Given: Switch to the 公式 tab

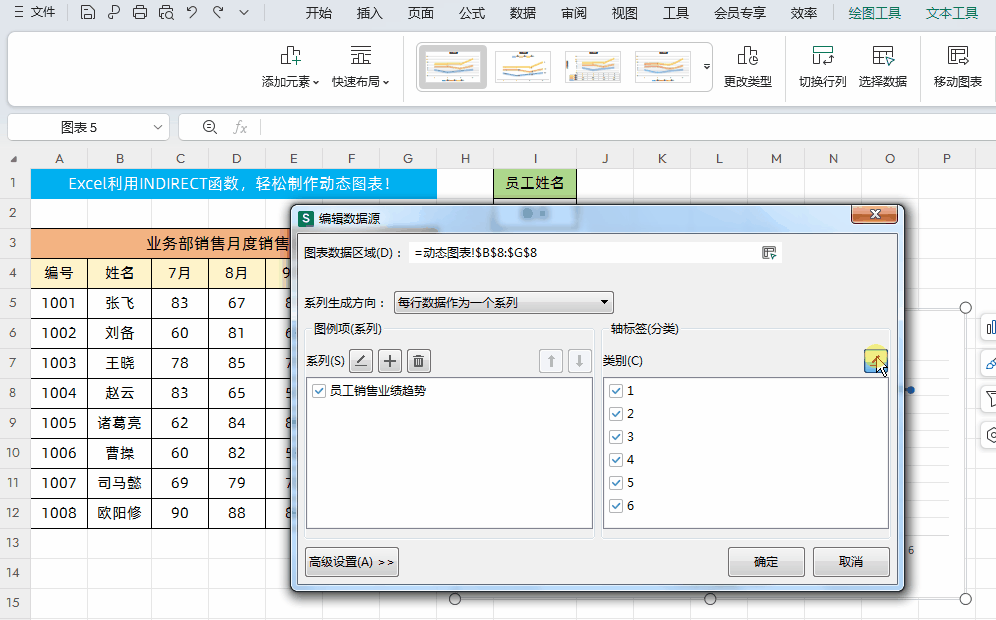Looking at the screenshot, I should click(472, 13).
